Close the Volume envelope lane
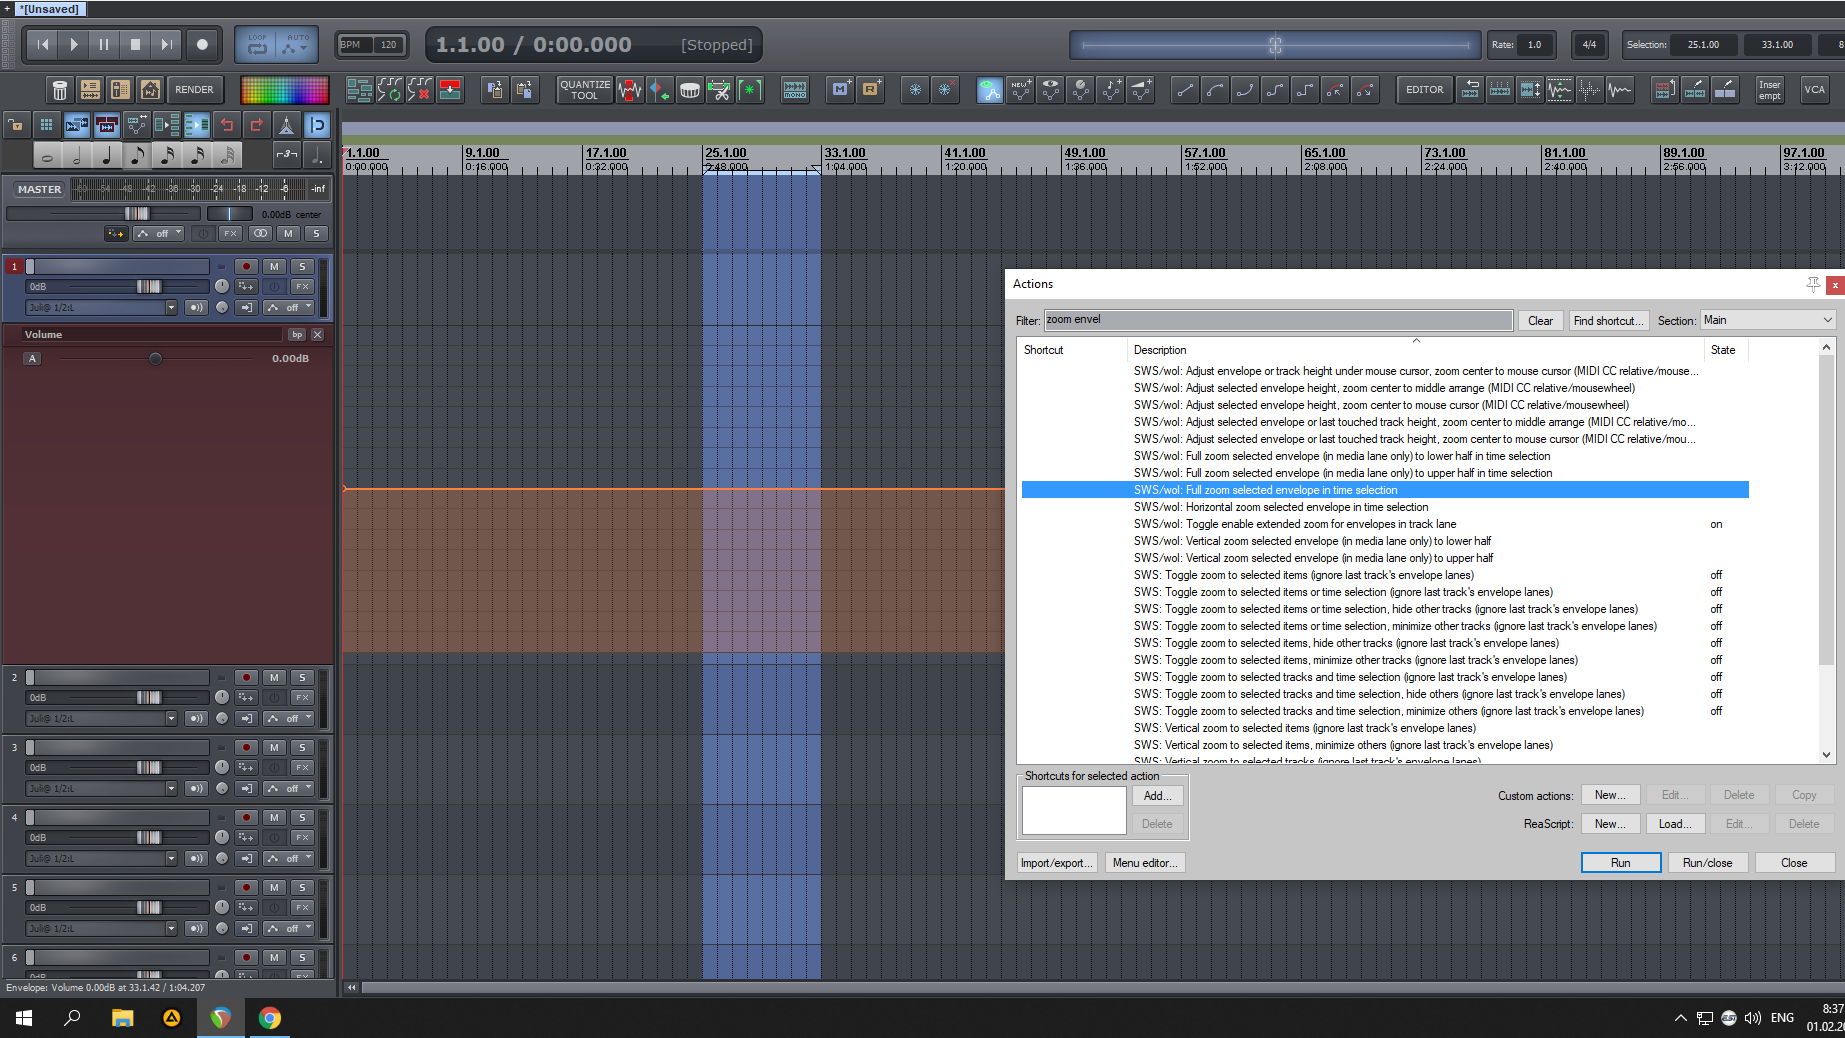The height and width of the screenshot is (1038, 1845). click(x=318, y=334)
